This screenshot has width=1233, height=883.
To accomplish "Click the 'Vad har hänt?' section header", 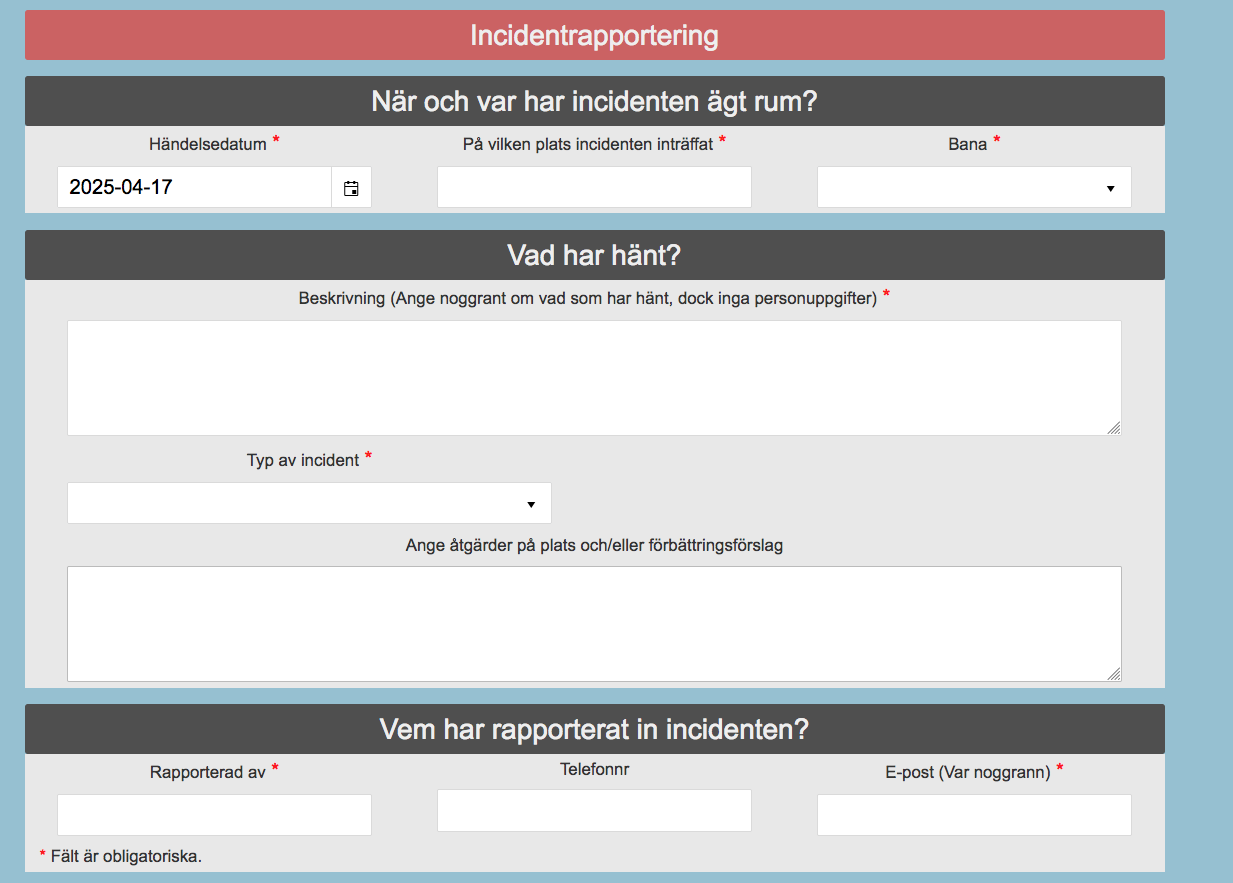I will click(594, 255).
